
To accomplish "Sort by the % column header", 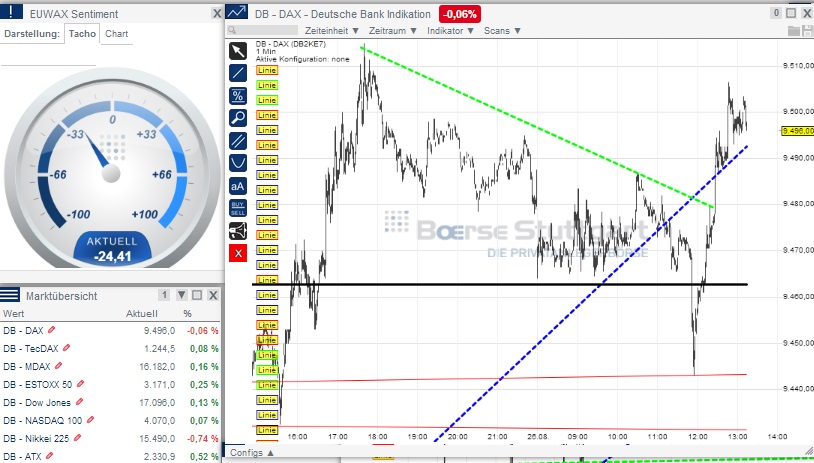I will coord(187,314).
